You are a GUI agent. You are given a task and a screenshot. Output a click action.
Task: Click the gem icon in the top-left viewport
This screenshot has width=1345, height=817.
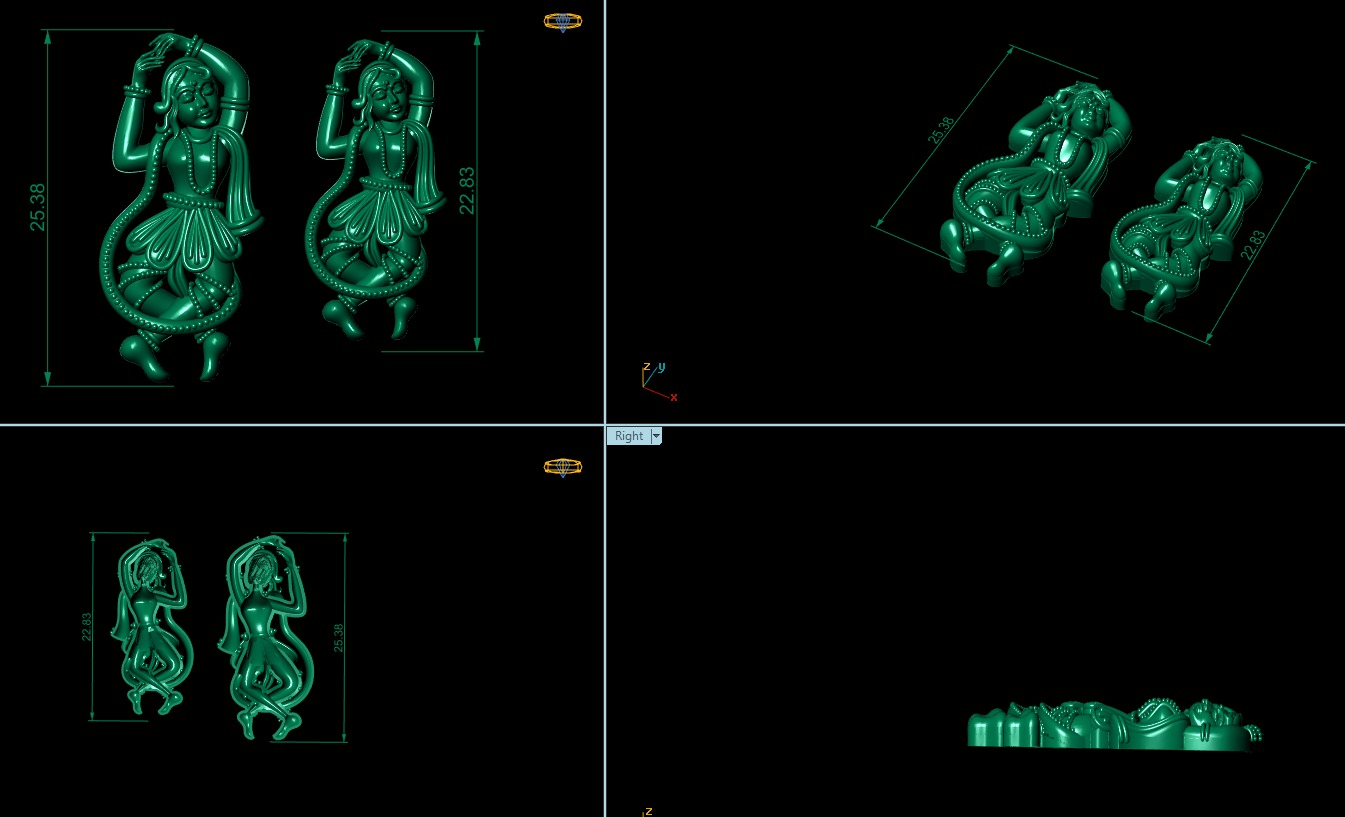563,21
